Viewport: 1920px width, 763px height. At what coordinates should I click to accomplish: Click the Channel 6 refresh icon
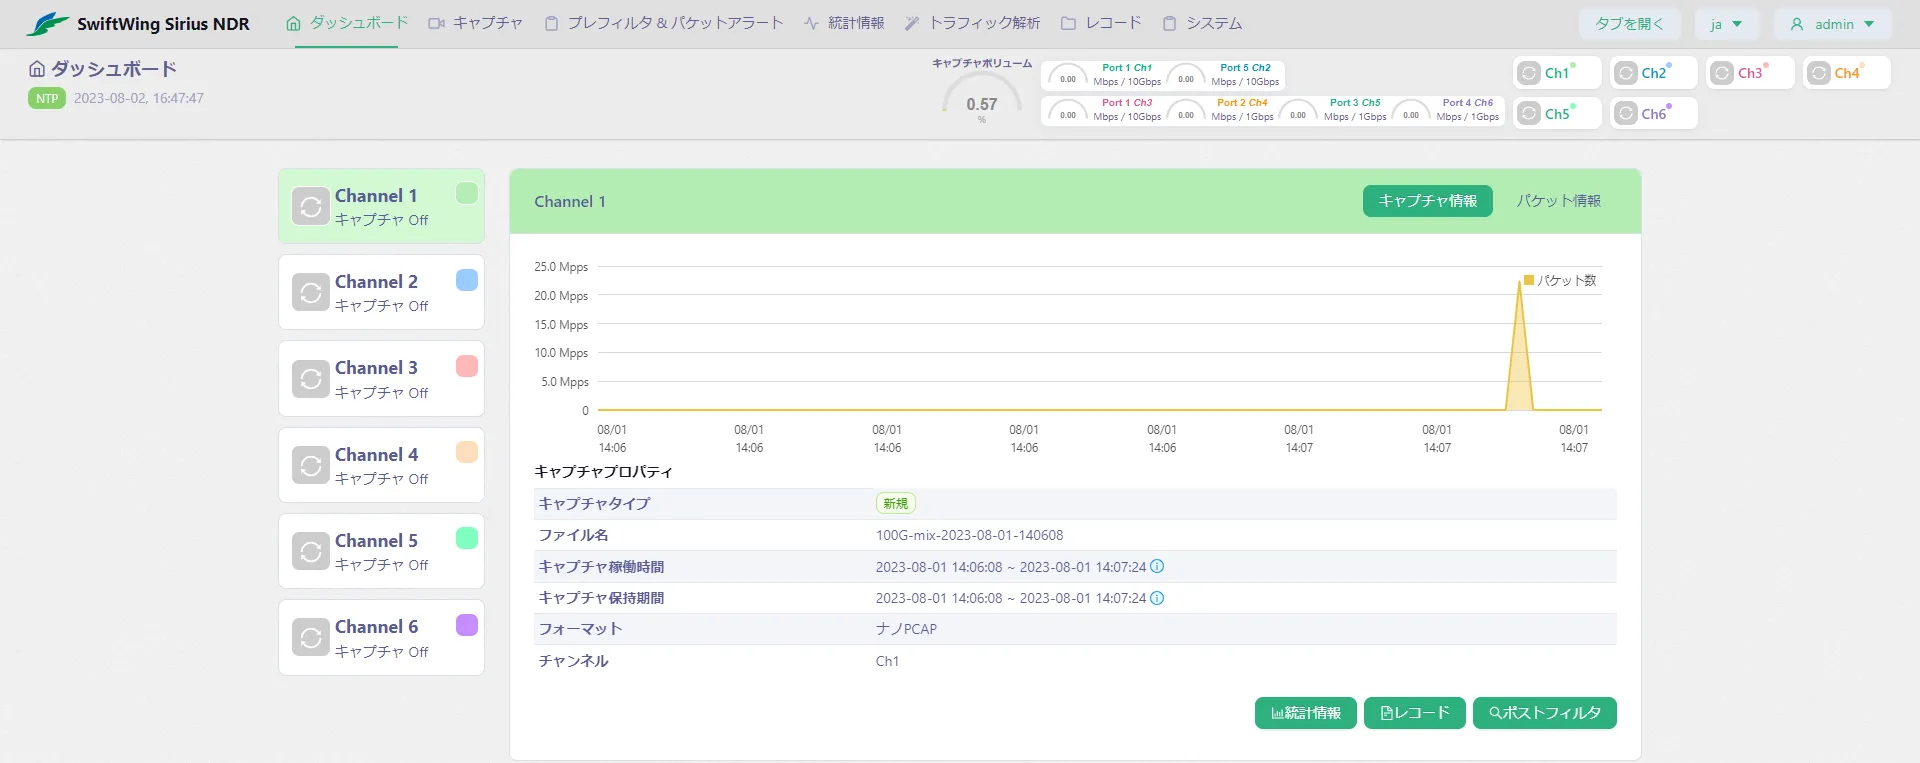click(x=311, y=637)
